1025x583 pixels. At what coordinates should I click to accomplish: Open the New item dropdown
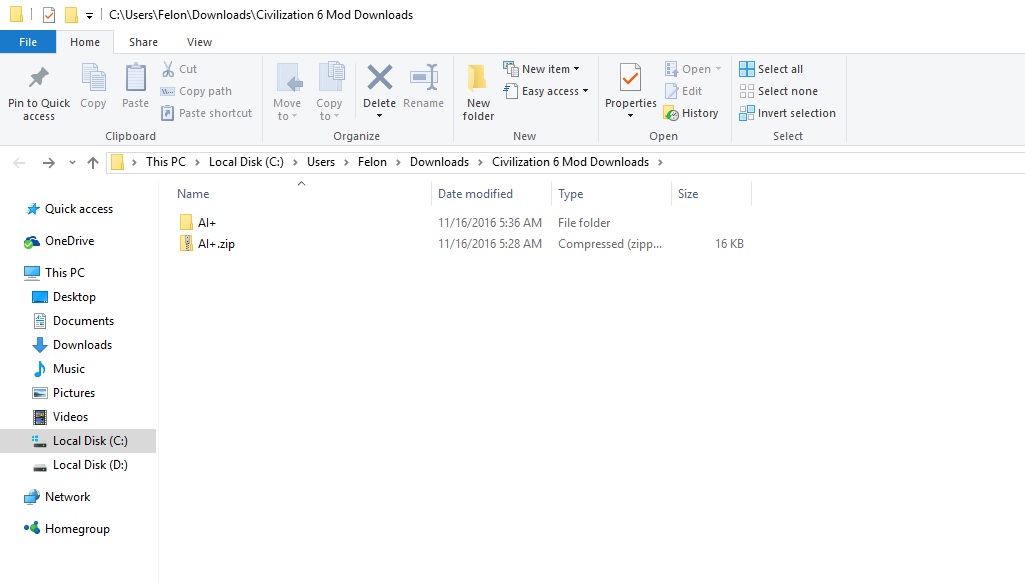tap(541, 69)
